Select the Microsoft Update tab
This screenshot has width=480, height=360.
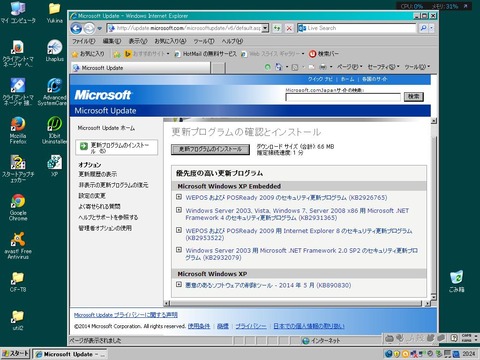point(141,68)
